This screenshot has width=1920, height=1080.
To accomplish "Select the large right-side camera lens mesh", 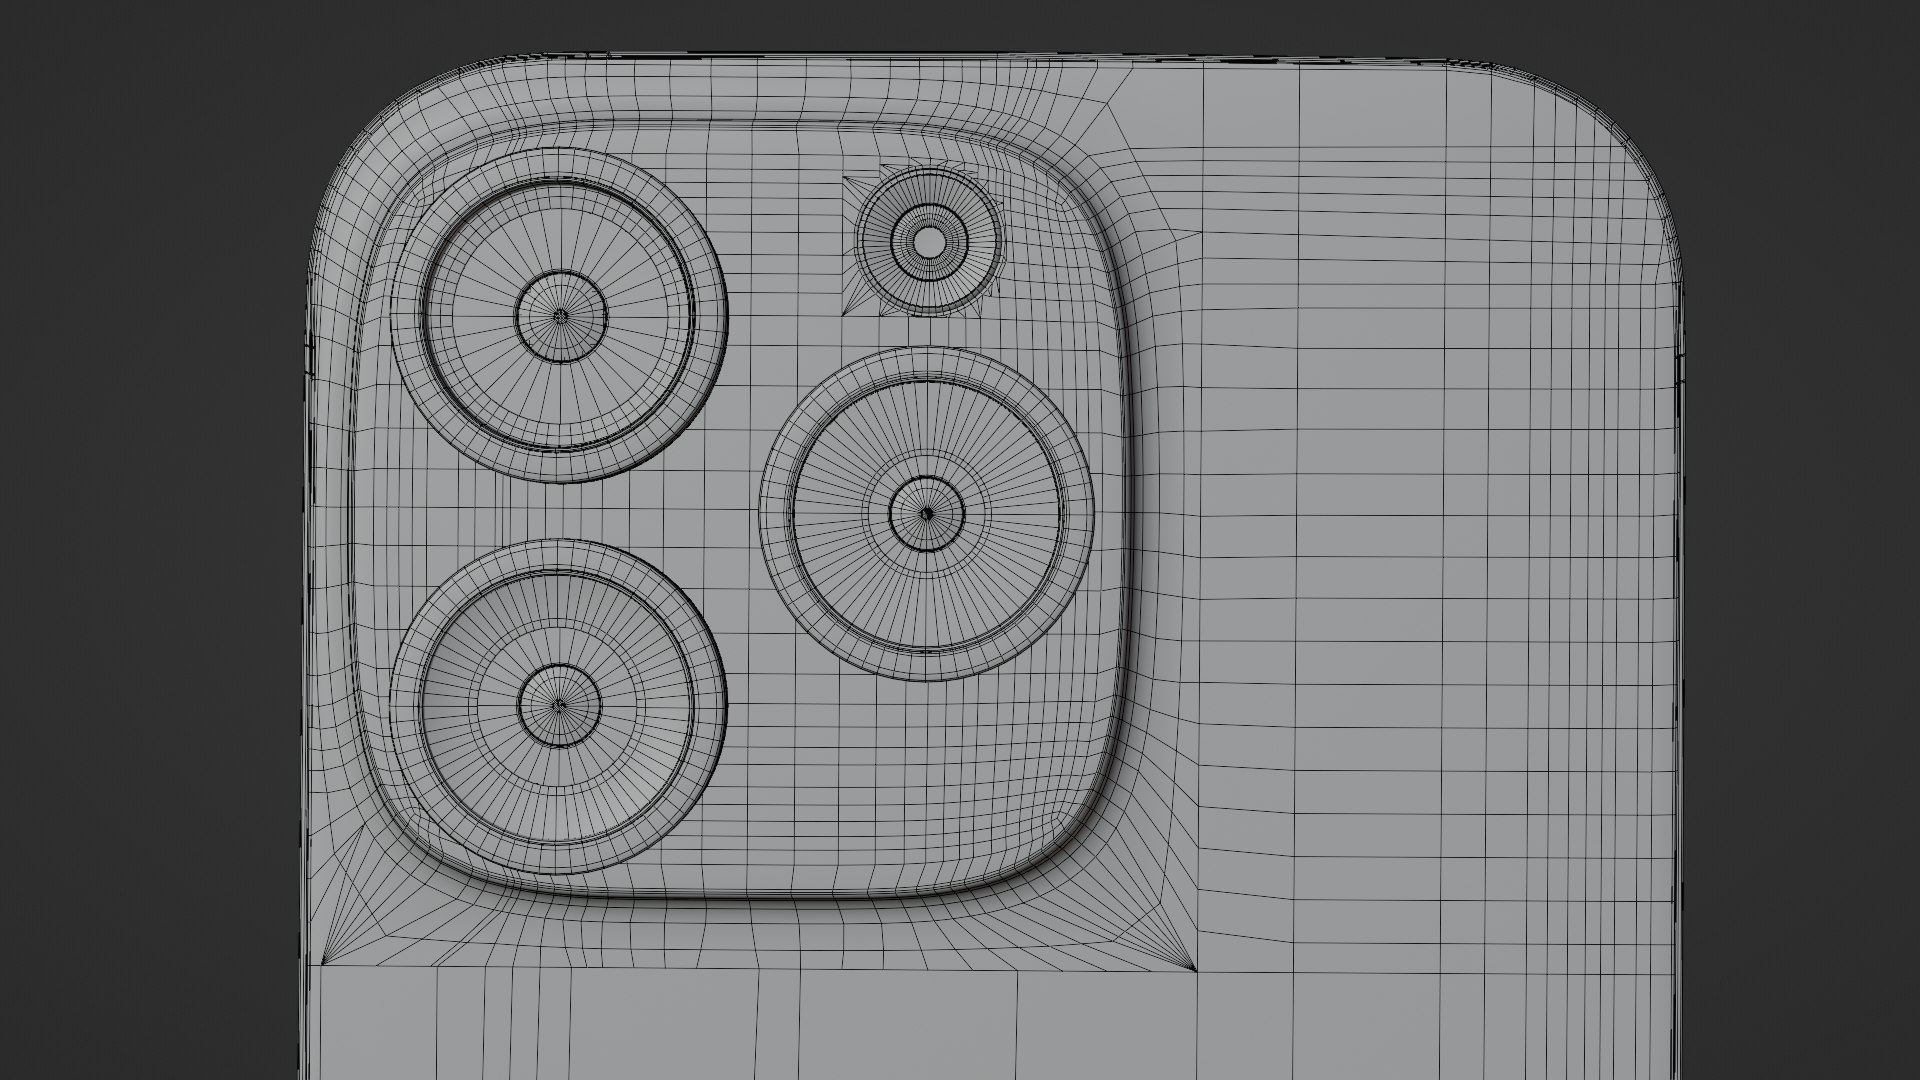I will pos(927,514).
